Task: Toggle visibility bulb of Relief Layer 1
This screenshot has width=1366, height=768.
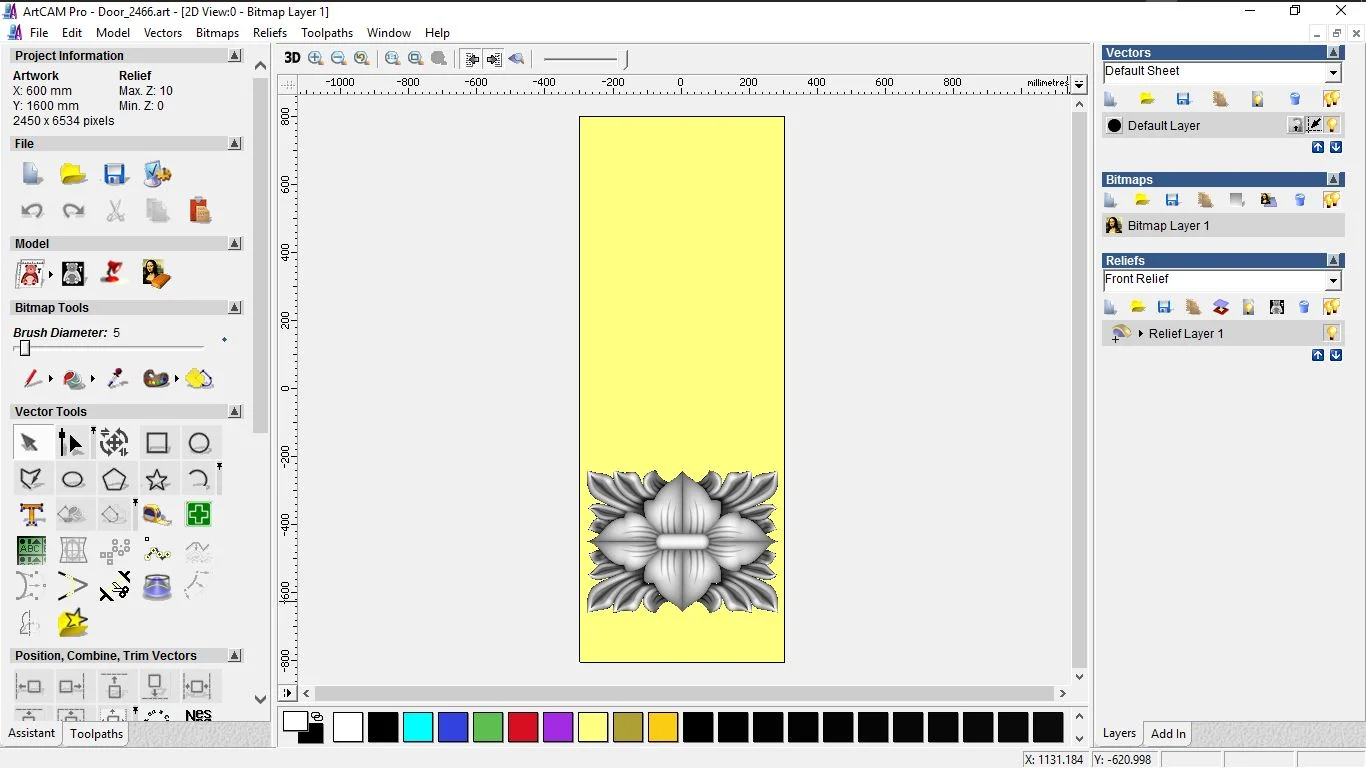Action: pyautogui.click(x=1332, y=333)
